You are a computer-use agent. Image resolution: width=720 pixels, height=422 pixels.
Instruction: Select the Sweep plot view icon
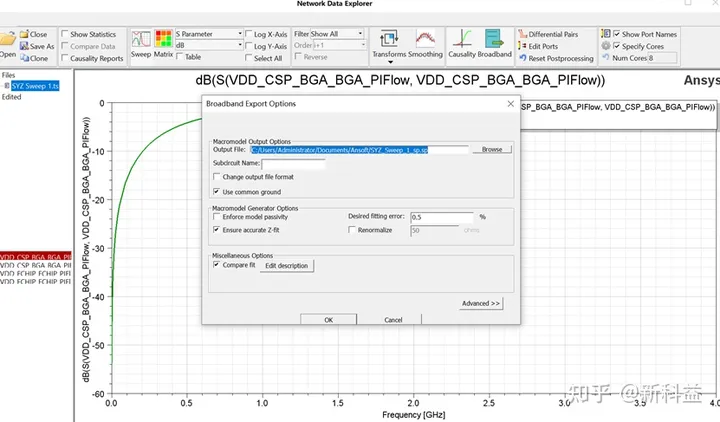(x=141, y=39)
